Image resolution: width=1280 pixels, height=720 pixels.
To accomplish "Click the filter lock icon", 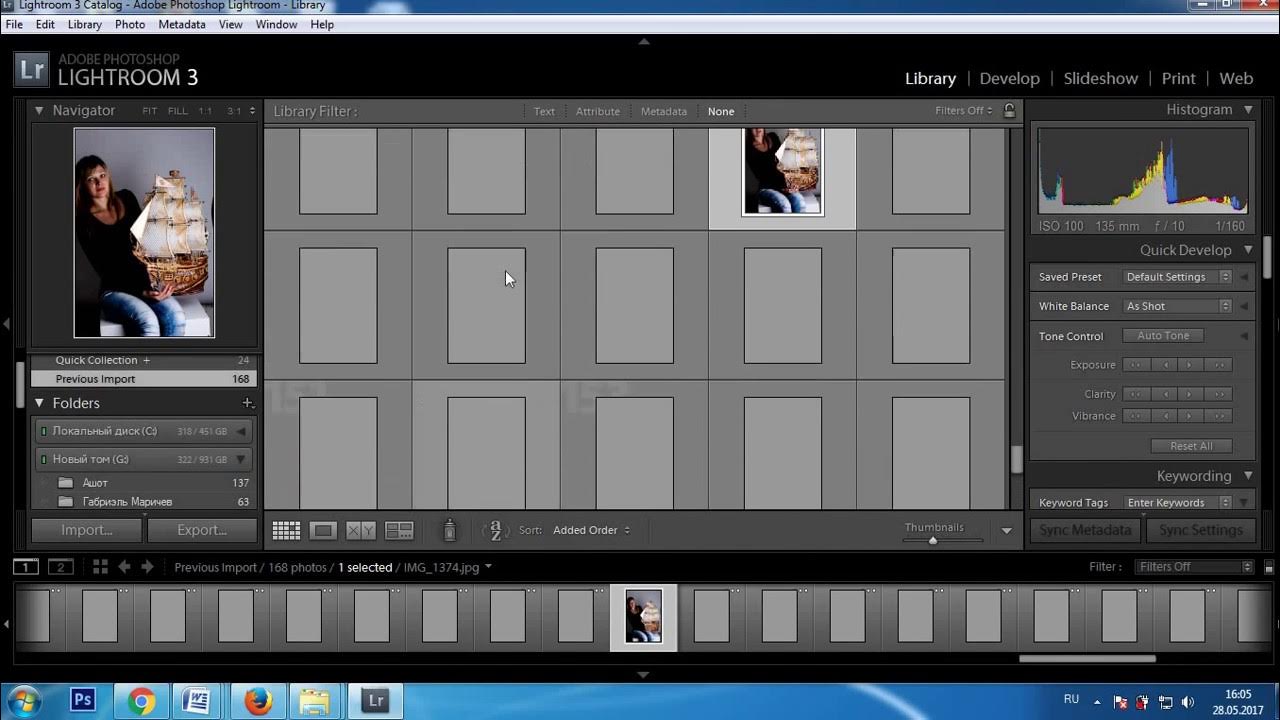I will tap(1009, 111).
